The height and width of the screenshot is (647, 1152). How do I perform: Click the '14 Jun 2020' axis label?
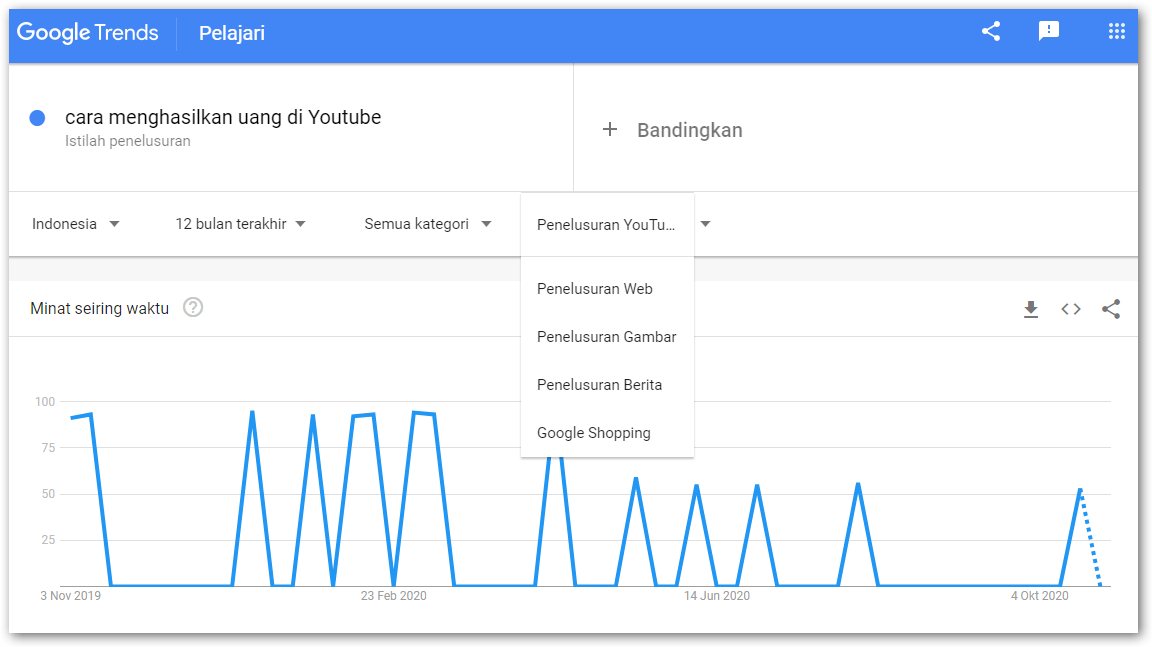click(x=716, y=596)
